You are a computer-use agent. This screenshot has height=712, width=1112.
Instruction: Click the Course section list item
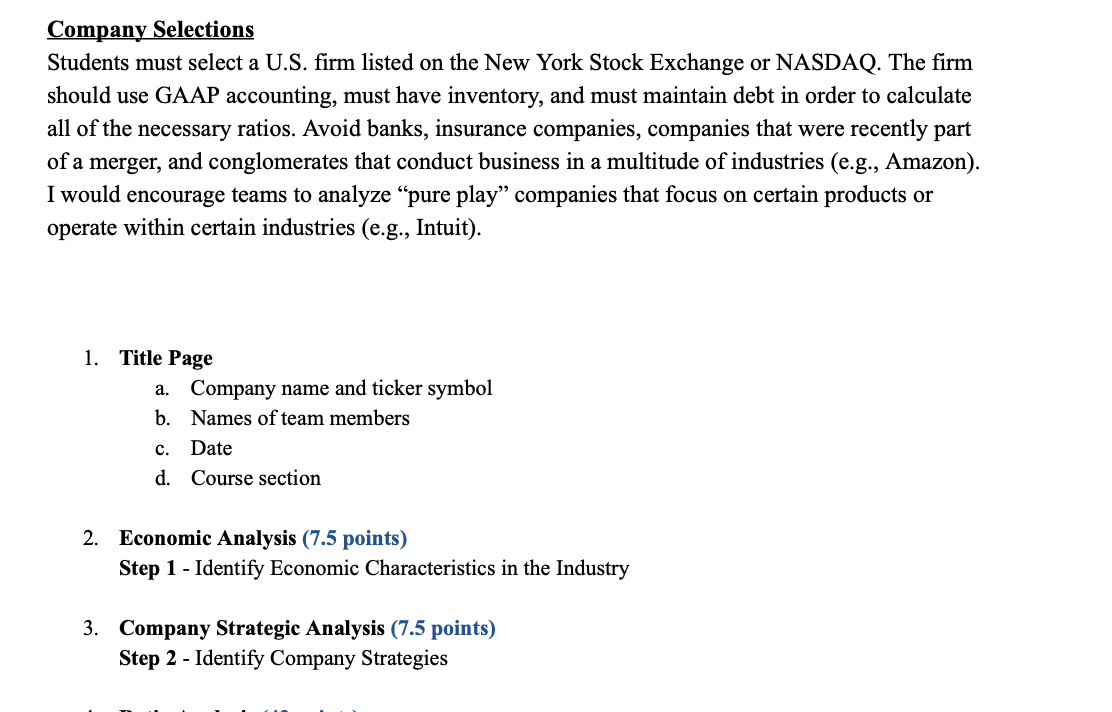[255, 478]
